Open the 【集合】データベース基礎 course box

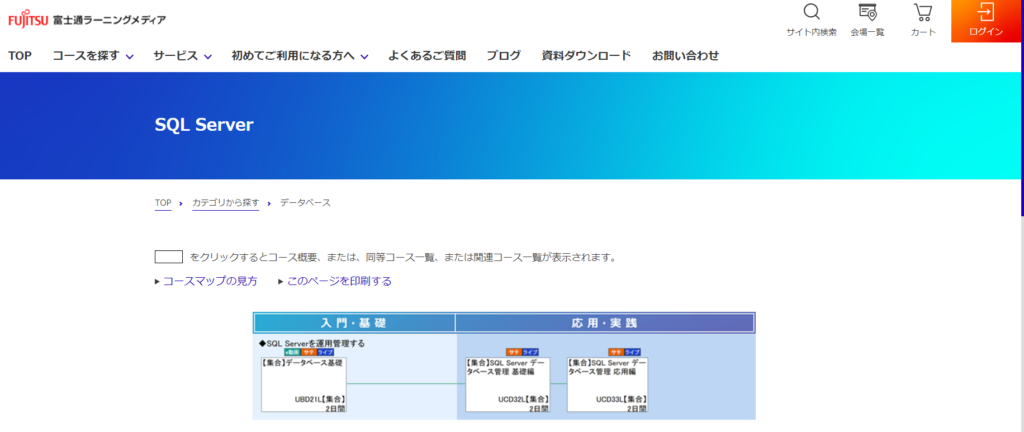point(304,384)
